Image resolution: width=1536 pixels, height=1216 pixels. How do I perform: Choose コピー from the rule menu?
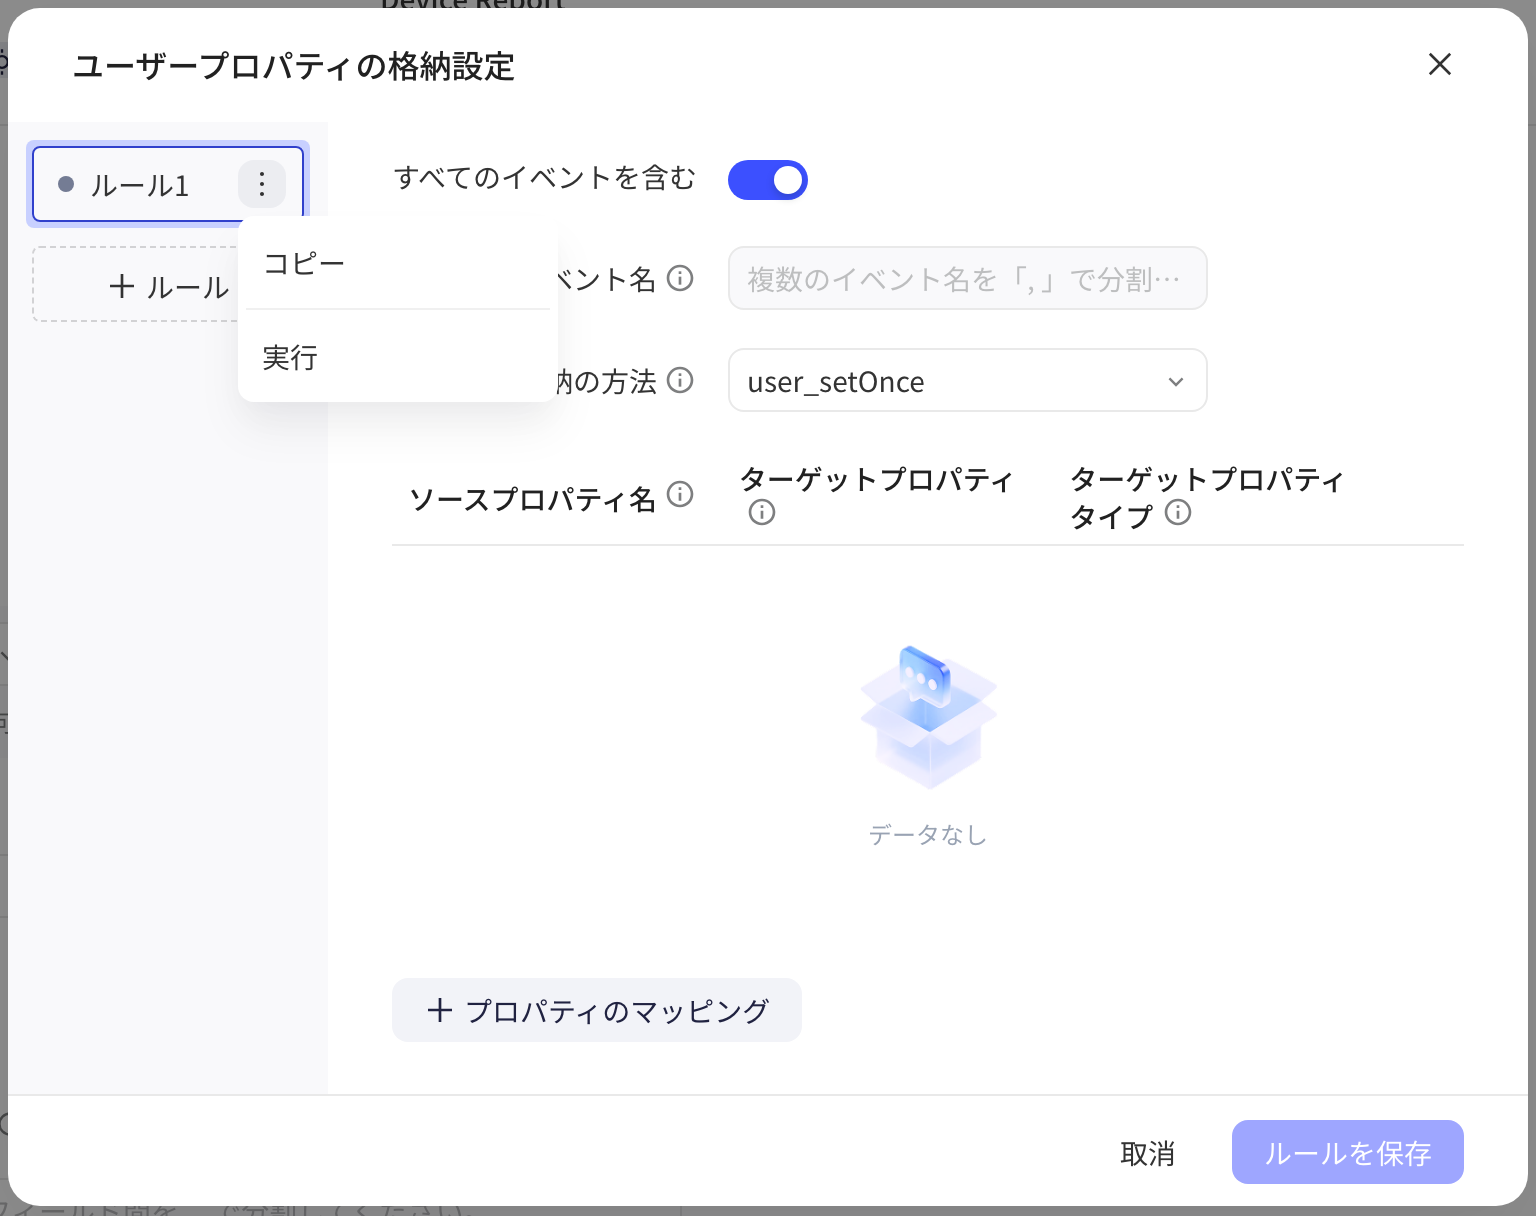click(398, 263)
